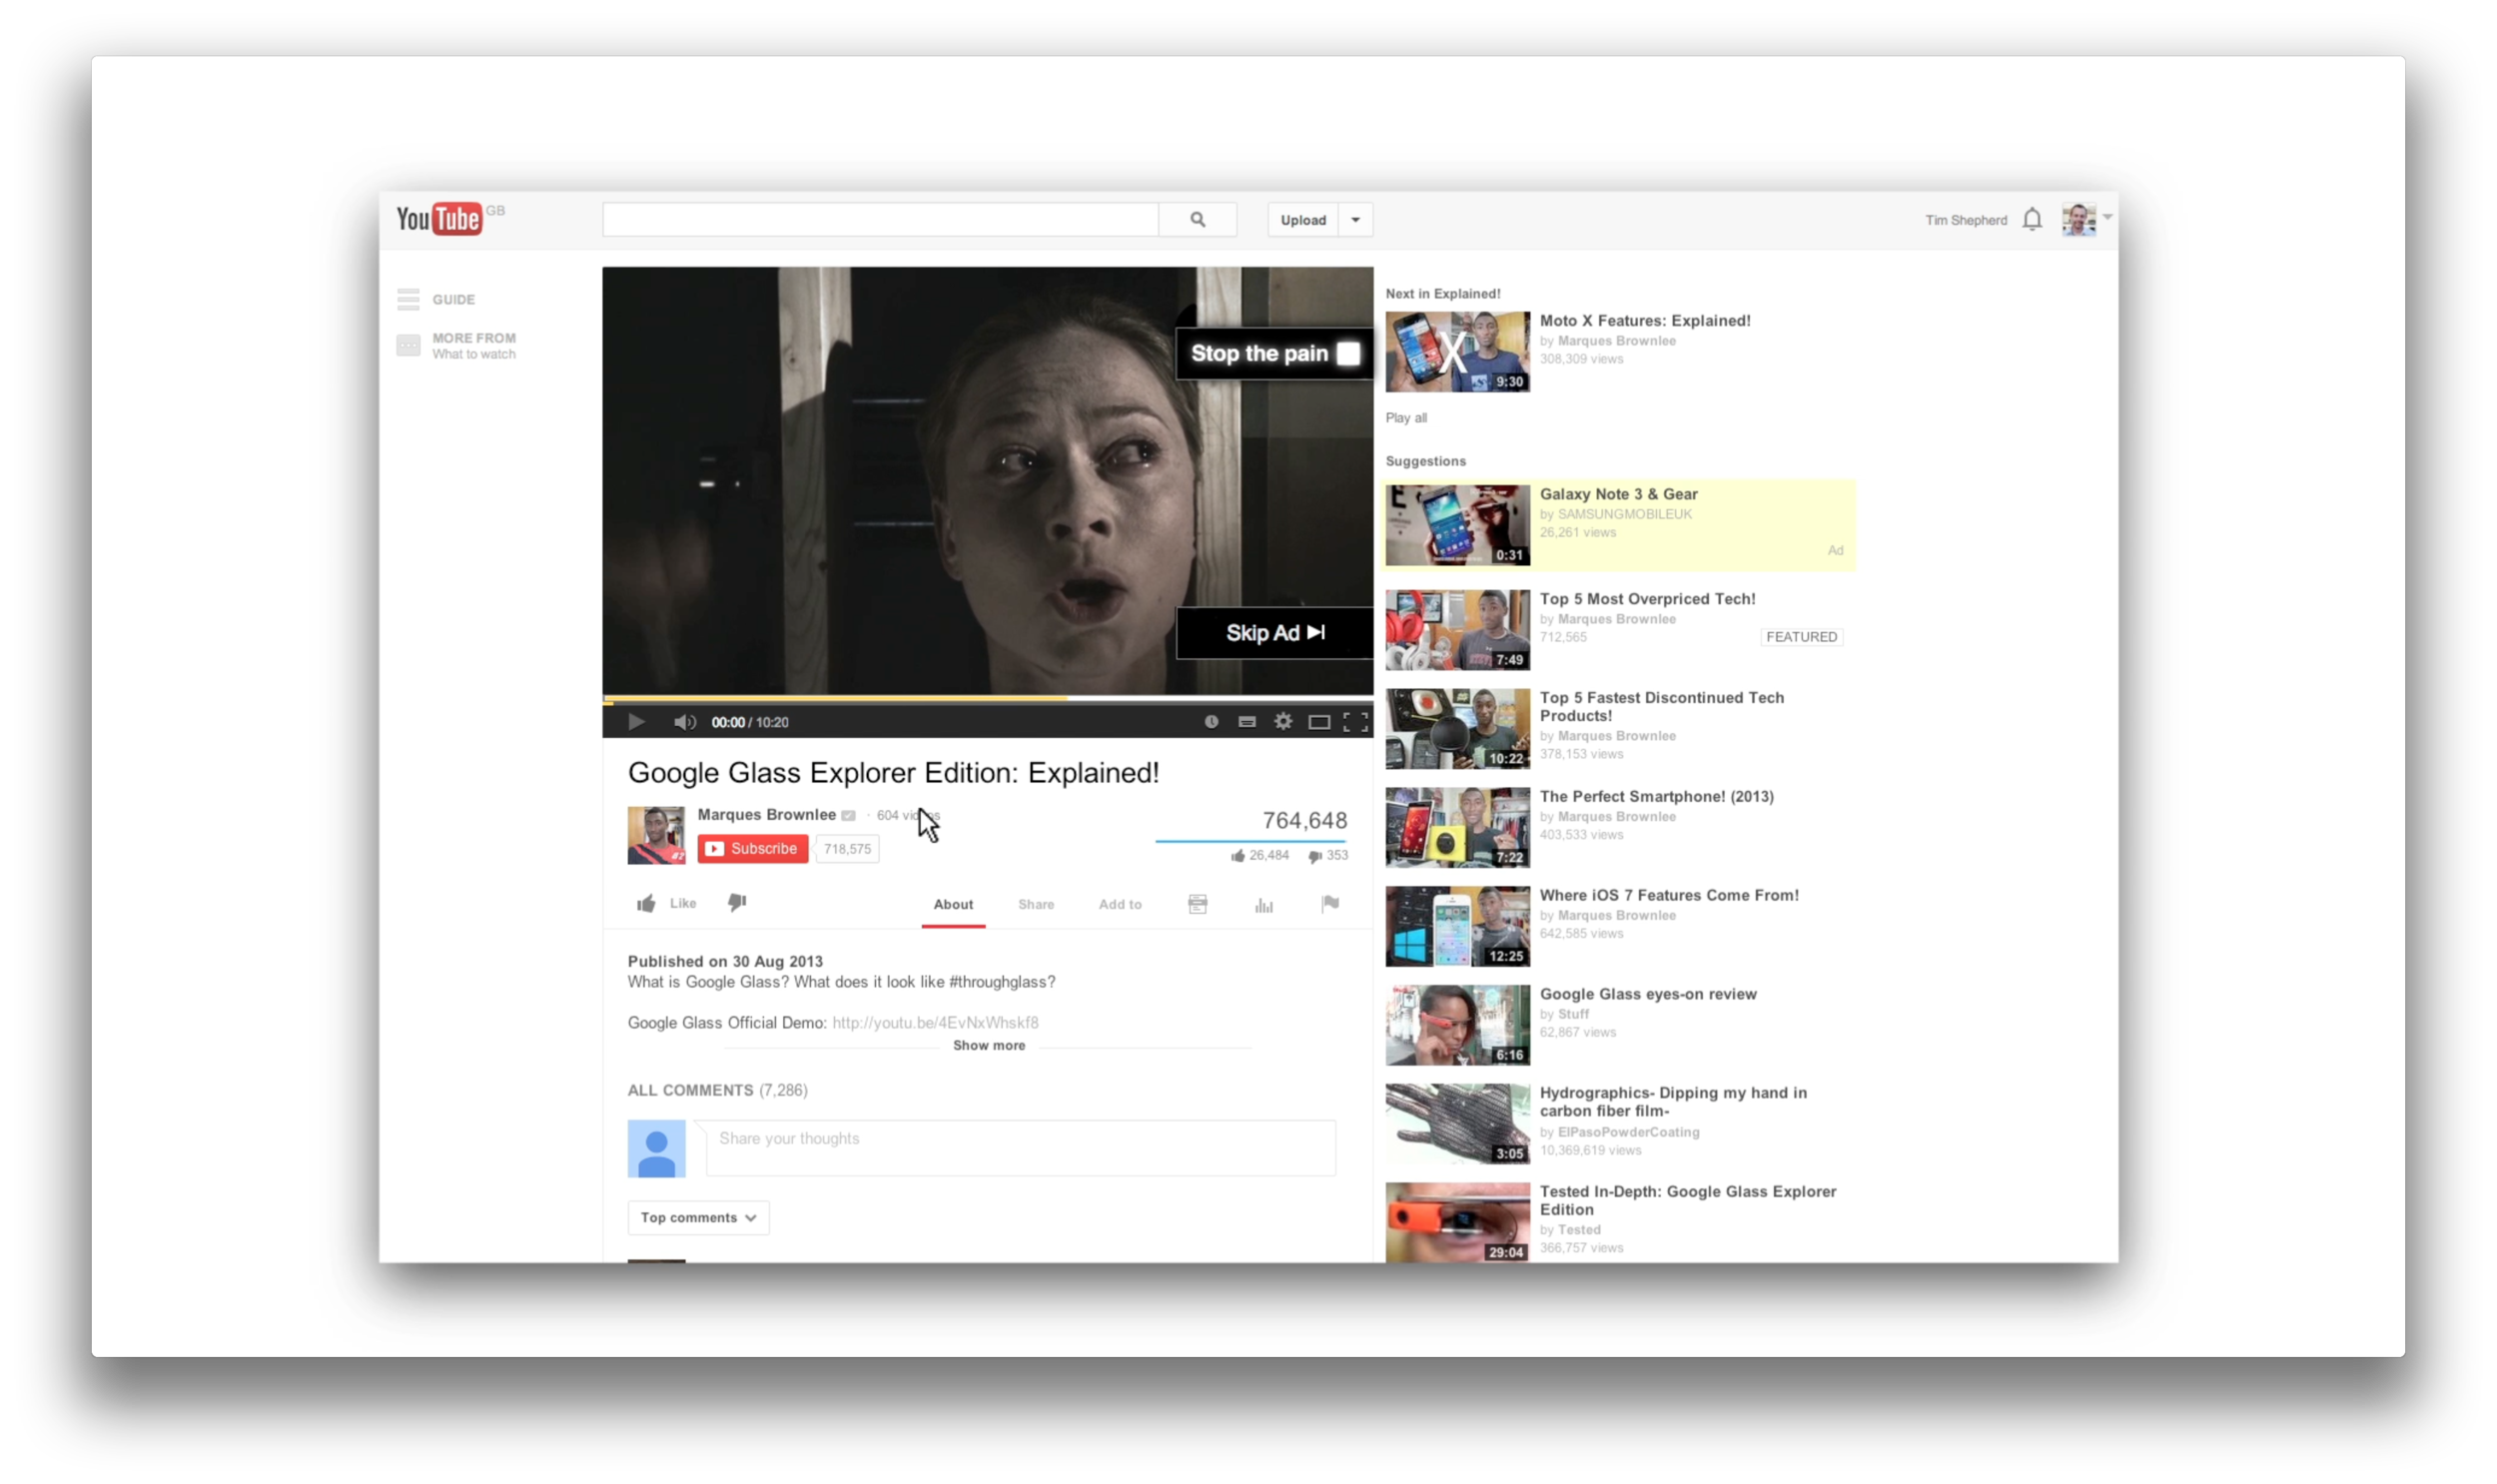Open Where iOS 7 Features Come From!
Image resolution: width=2497 pixels, height=1484 pixels.
click(1668, 895)
